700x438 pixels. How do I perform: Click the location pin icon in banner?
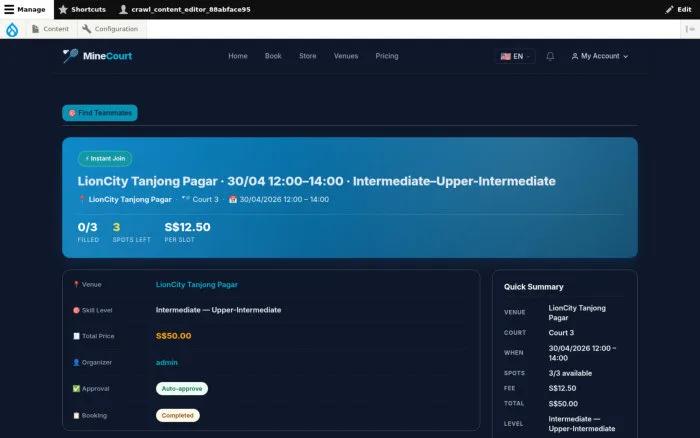(82, 200)
